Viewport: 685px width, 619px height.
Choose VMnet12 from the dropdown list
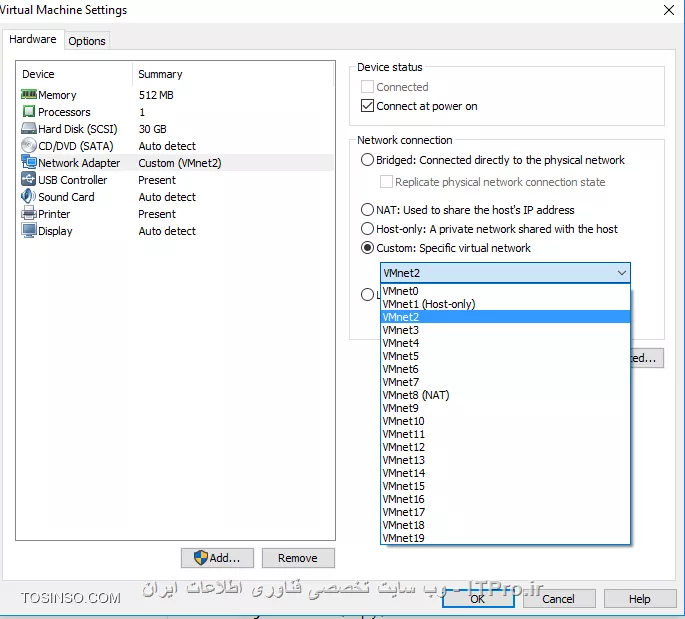(x=505, y=447)
